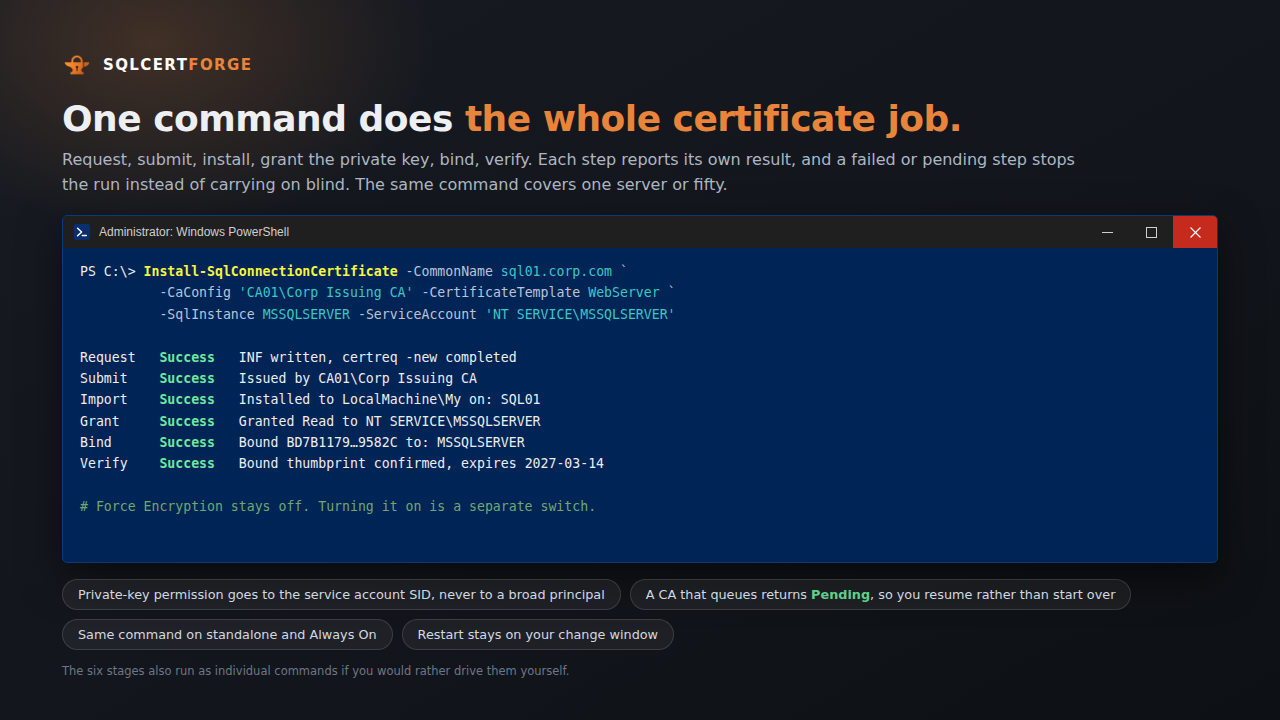
Task: Click the 'Bound BD7B1179…9582C to: MSSQLSERVER' output
Action: coord(382,442)
